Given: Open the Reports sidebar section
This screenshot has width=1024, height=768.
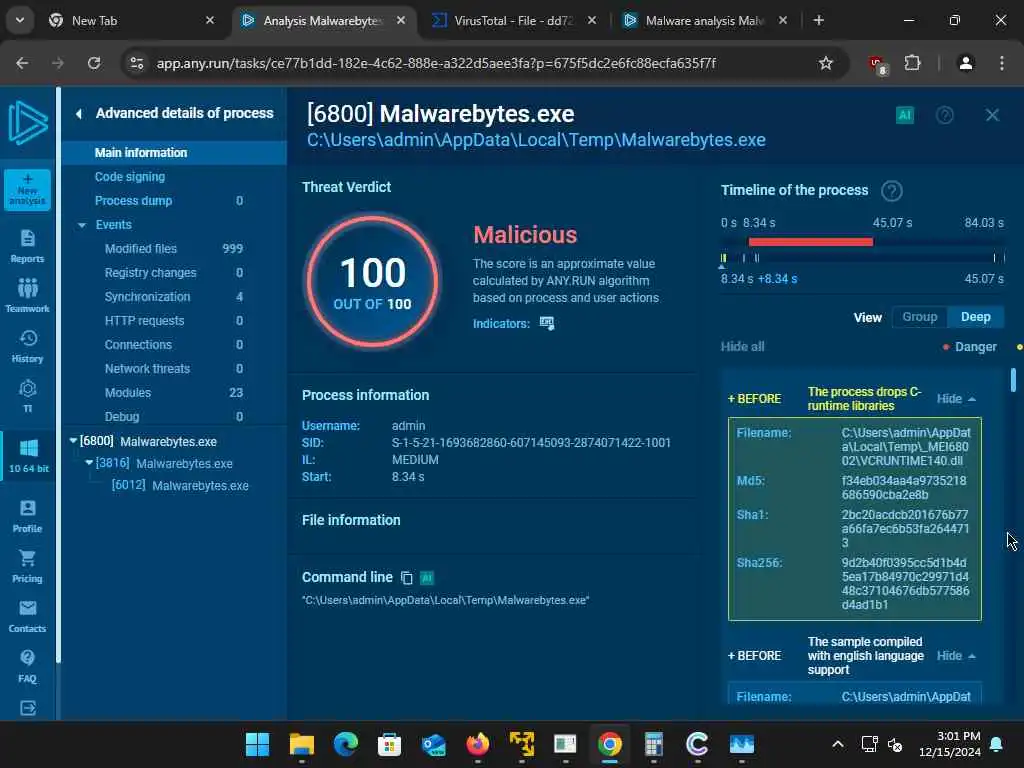Looking at the screenshot, I should point(27,246).
